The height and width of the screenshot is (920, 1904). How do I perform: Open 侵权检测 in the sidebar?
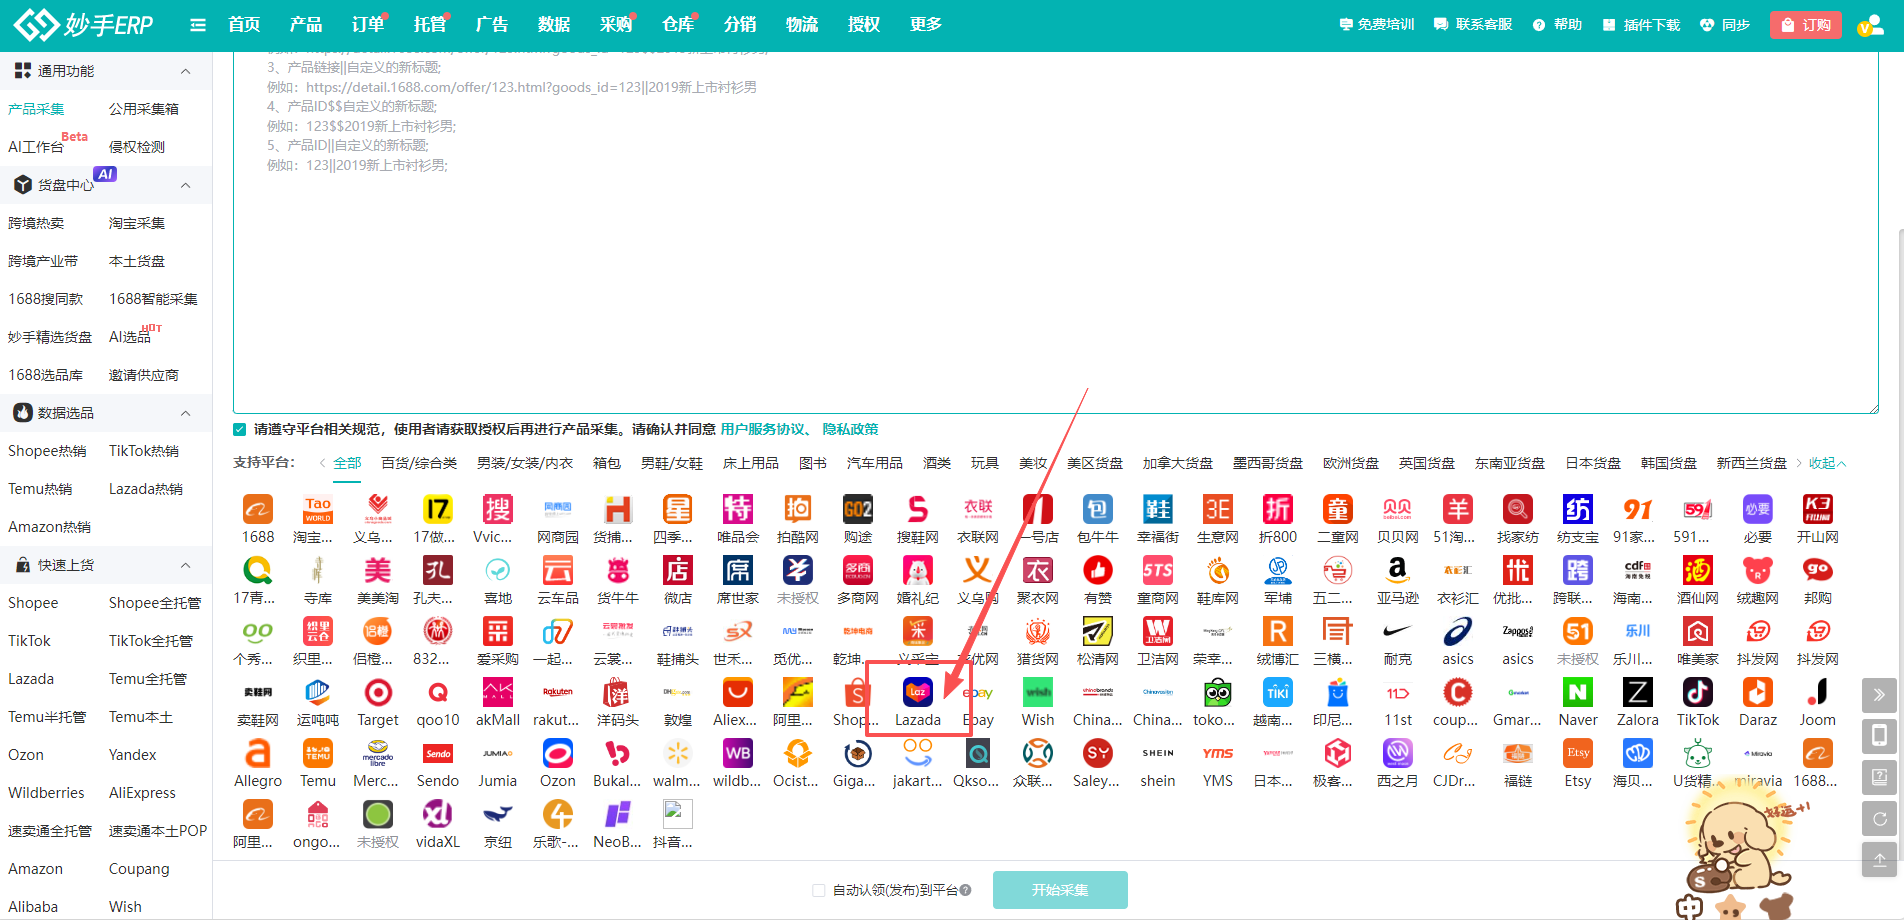pyautogui.click(x=137, y=147)
